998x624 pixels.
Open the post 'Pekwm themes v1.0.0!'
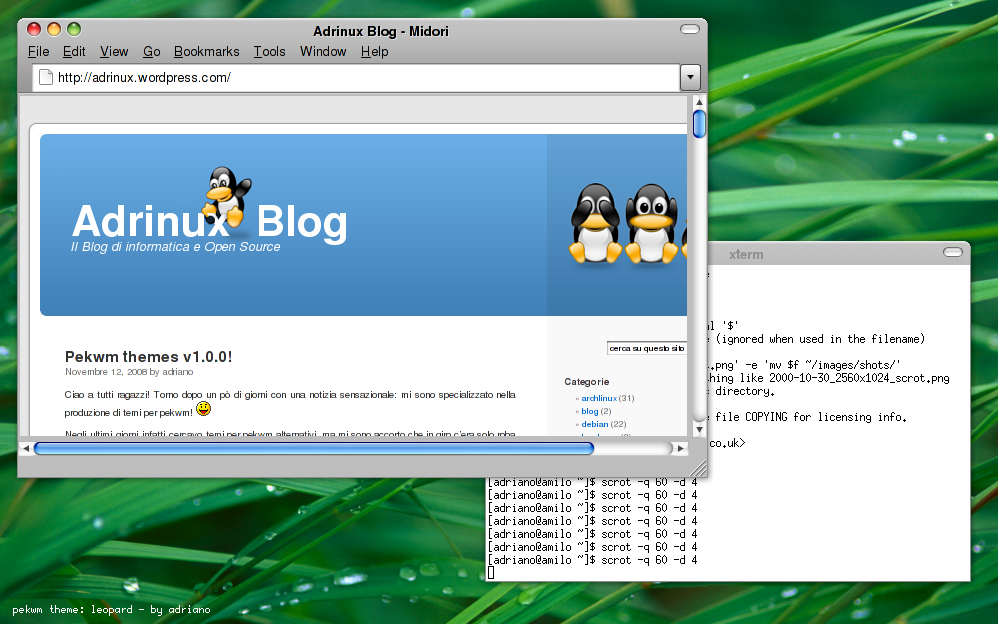tap(148, 357)
